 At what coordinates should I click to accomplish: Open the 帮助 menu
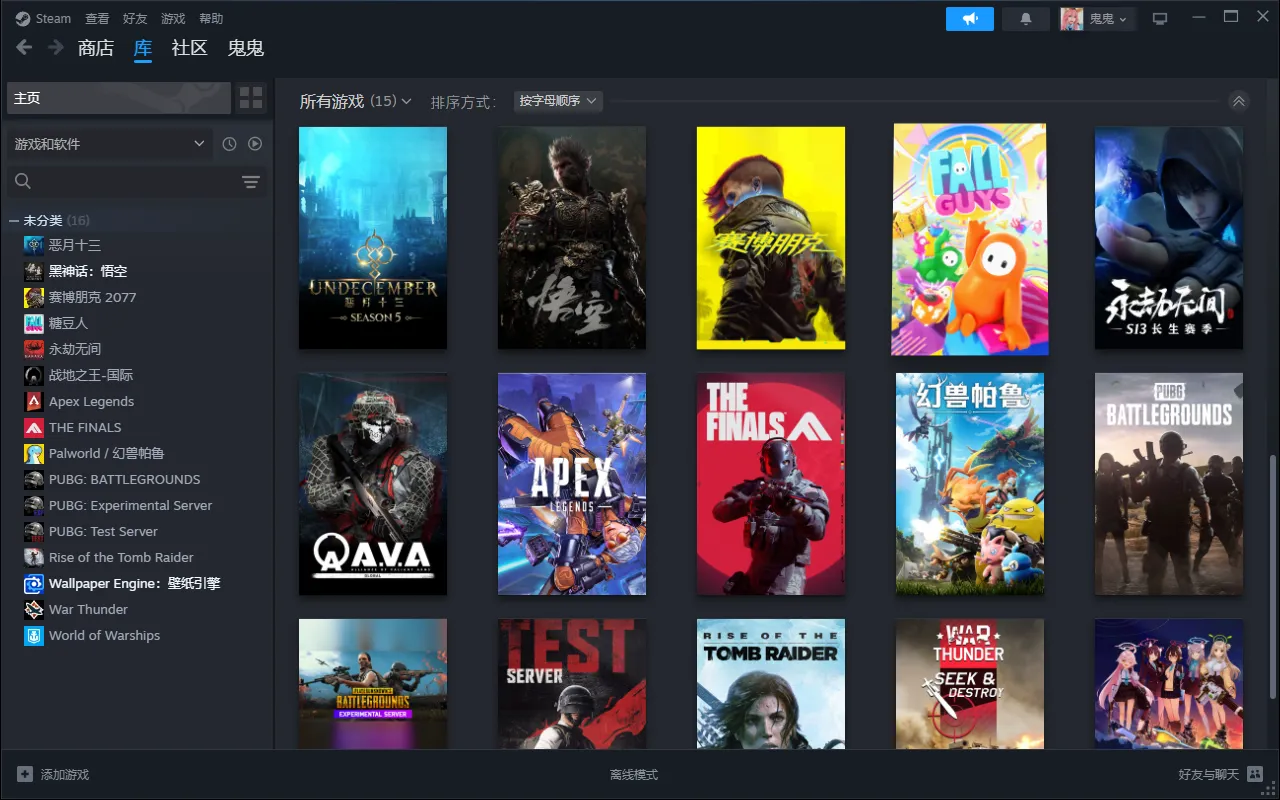[211, 19]
